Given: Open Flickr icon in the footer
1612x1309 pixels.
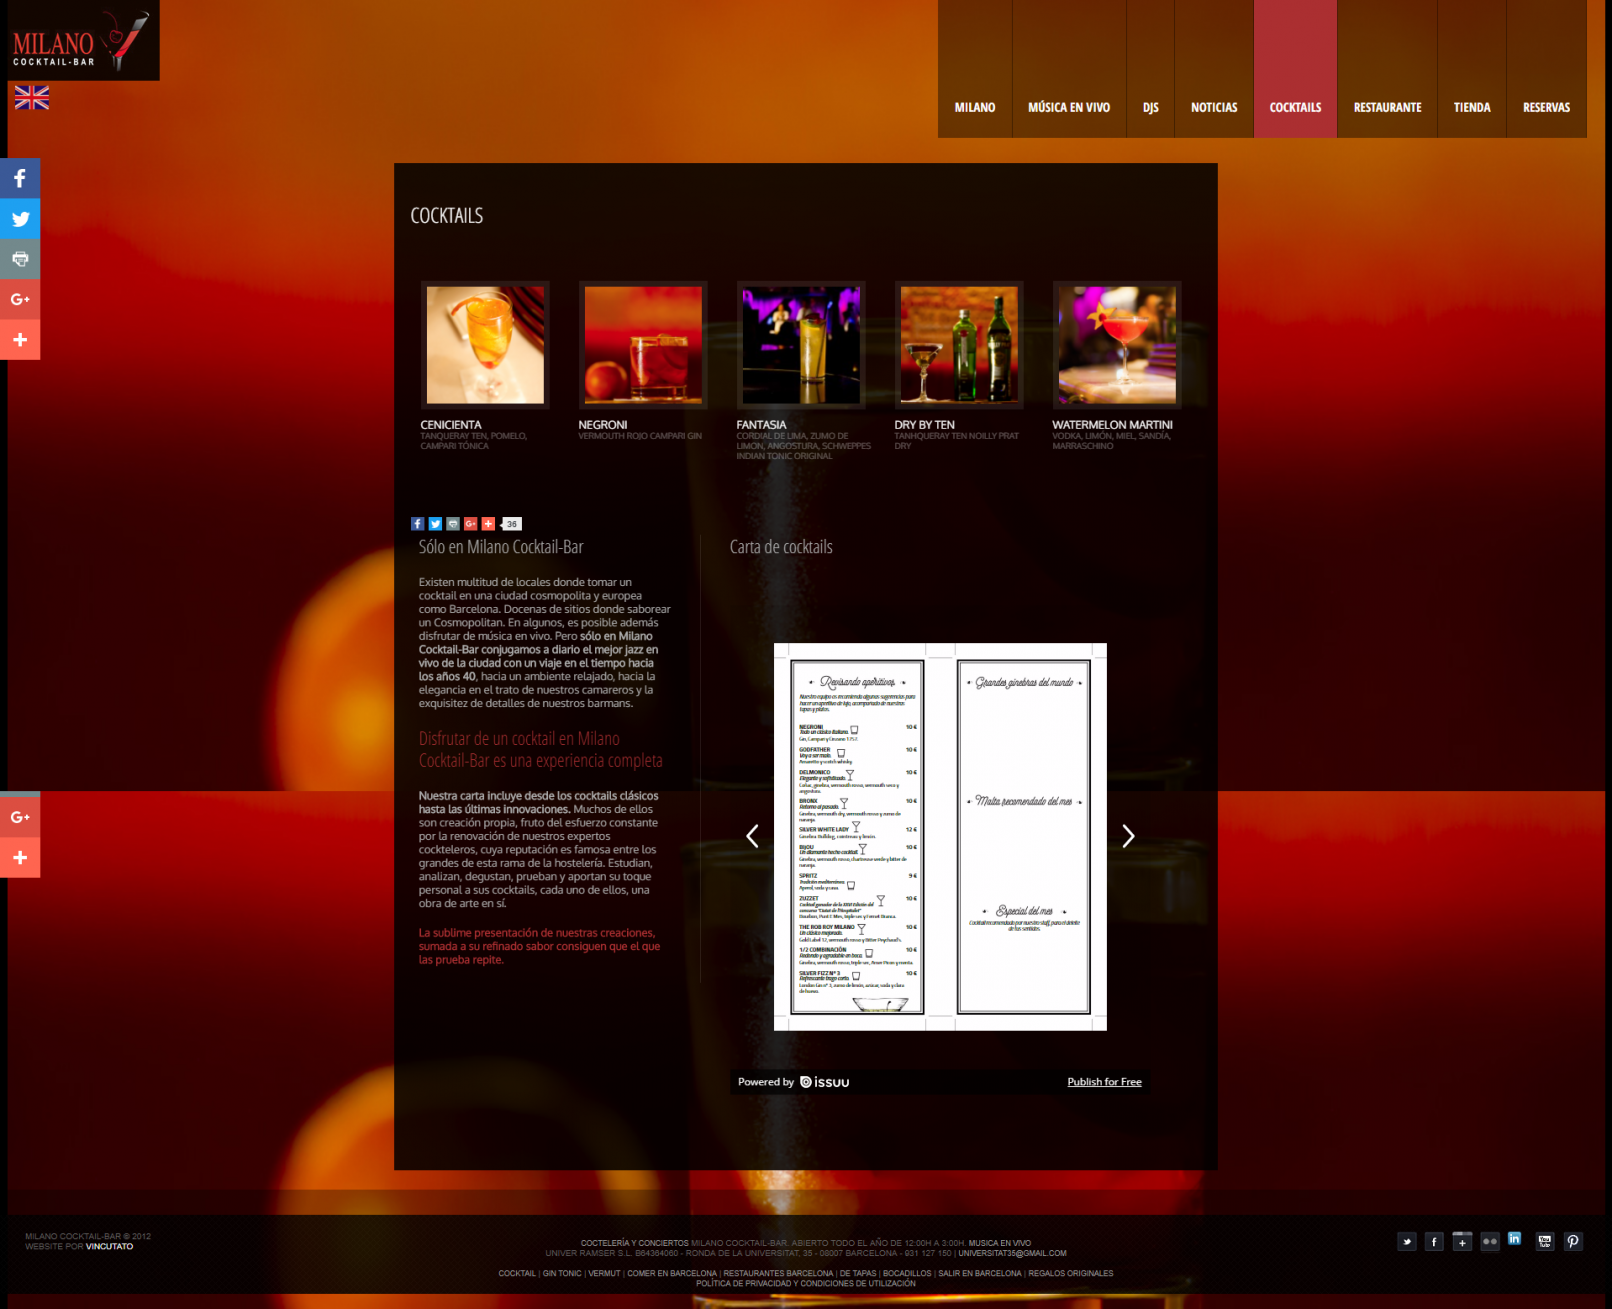Looking at the screenshot, I should tap(1490, 1242).
